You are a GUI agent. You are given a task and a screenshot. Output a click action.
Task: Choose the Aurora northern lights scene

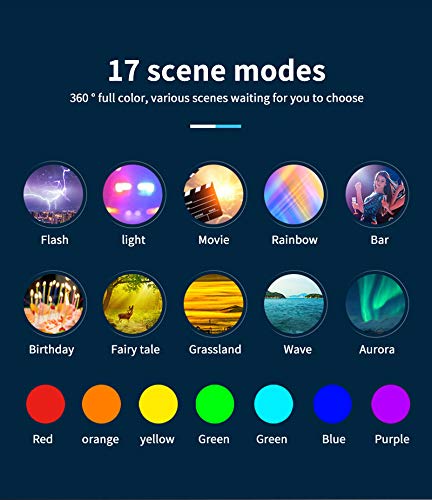pyautogui.click(x=376, y=304)
